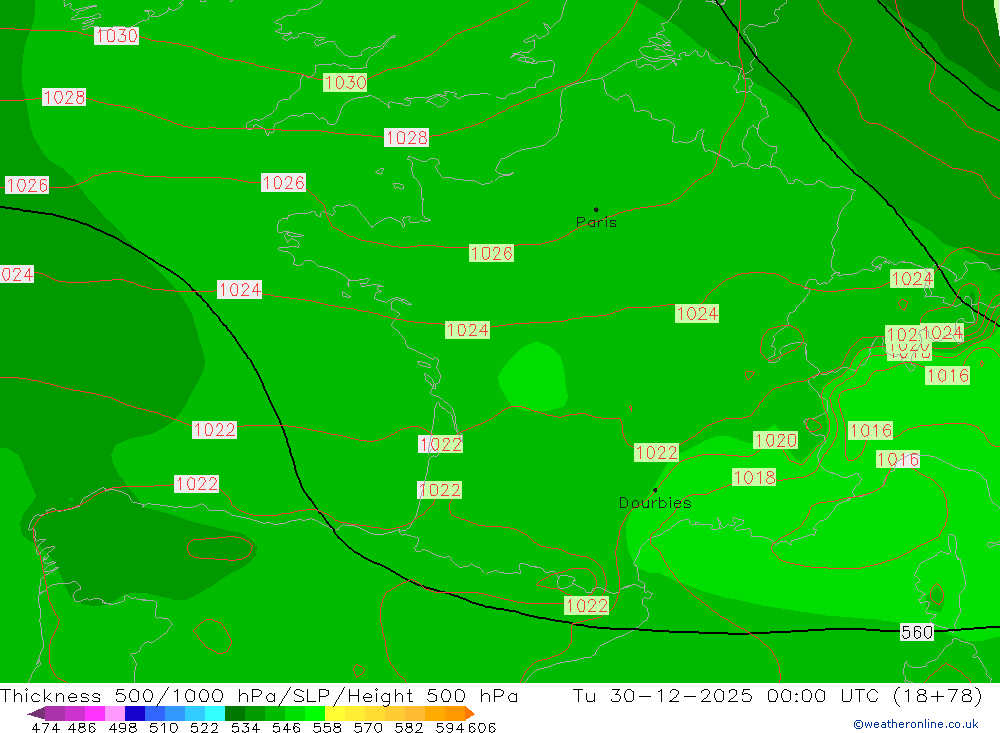
Task: Click the legend value 498
Action: tap(122, 727)
